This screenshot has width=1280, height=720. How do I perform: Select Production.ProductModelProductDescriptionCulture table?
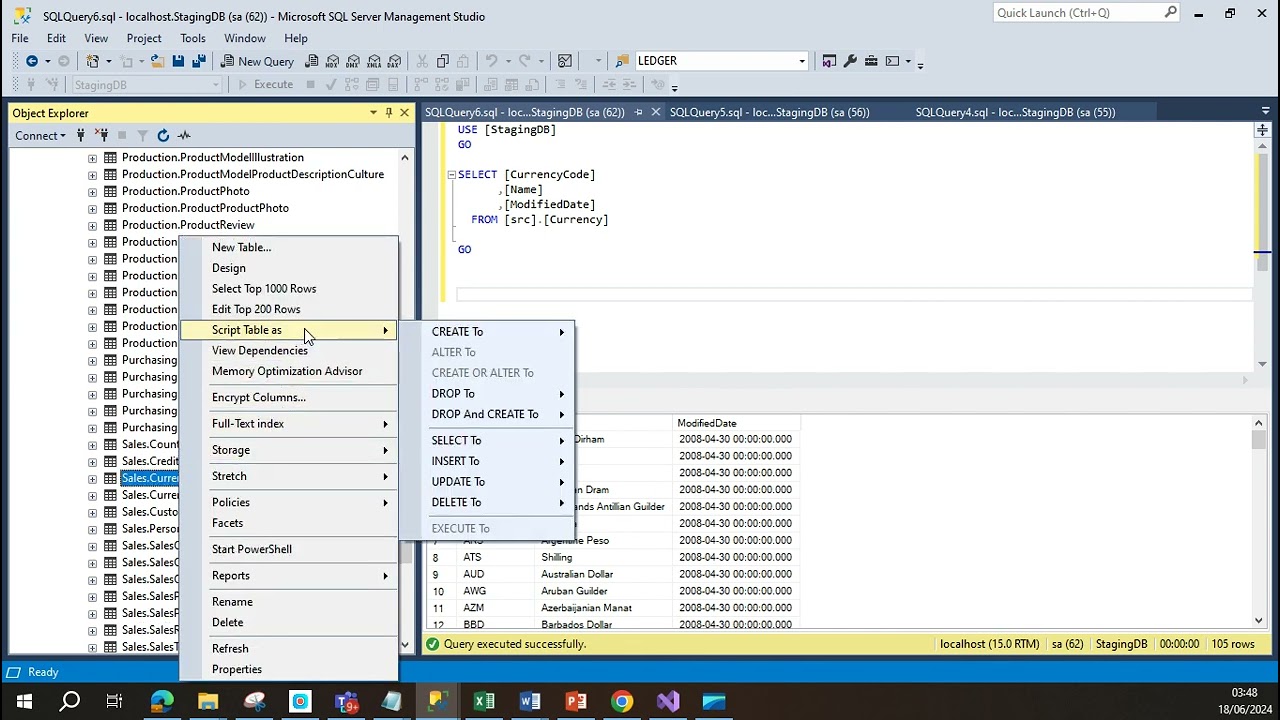click(x=253, y=175)
